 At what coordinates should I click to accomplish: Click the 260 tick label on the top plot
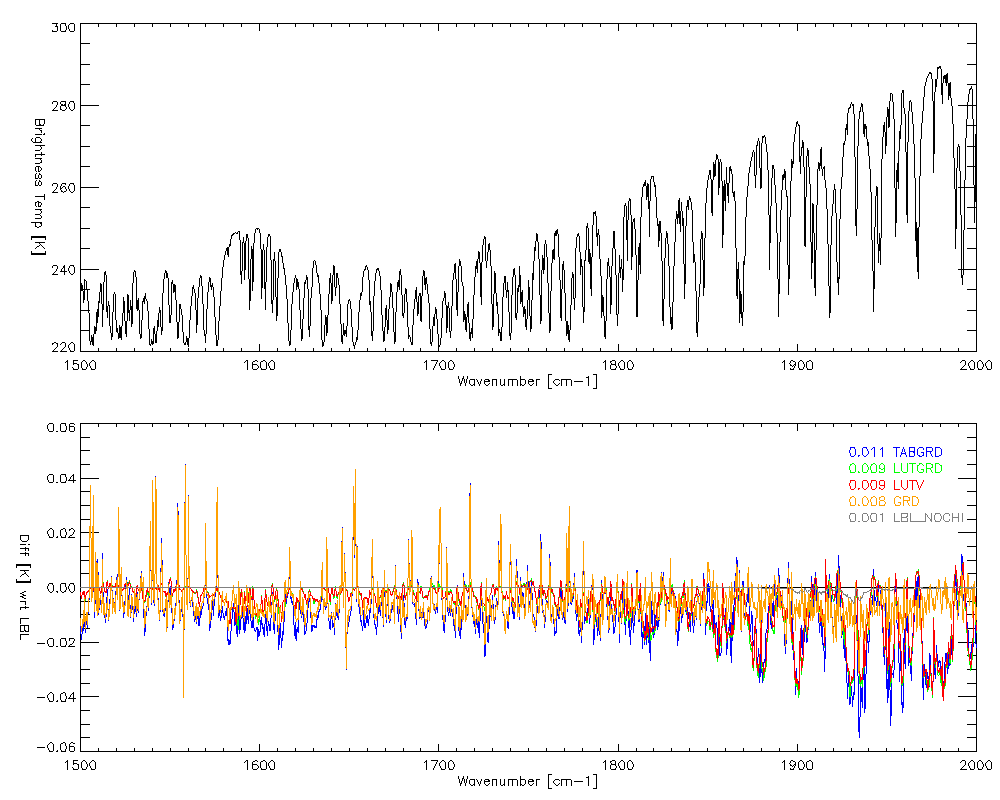click(62, 188)
